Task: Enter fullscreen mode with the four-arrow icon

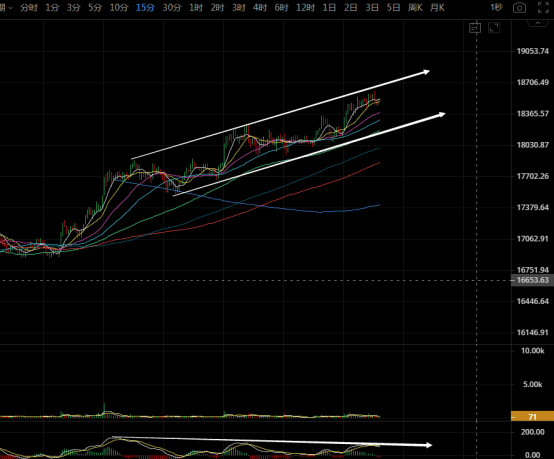Action: [x=543, y=7]
